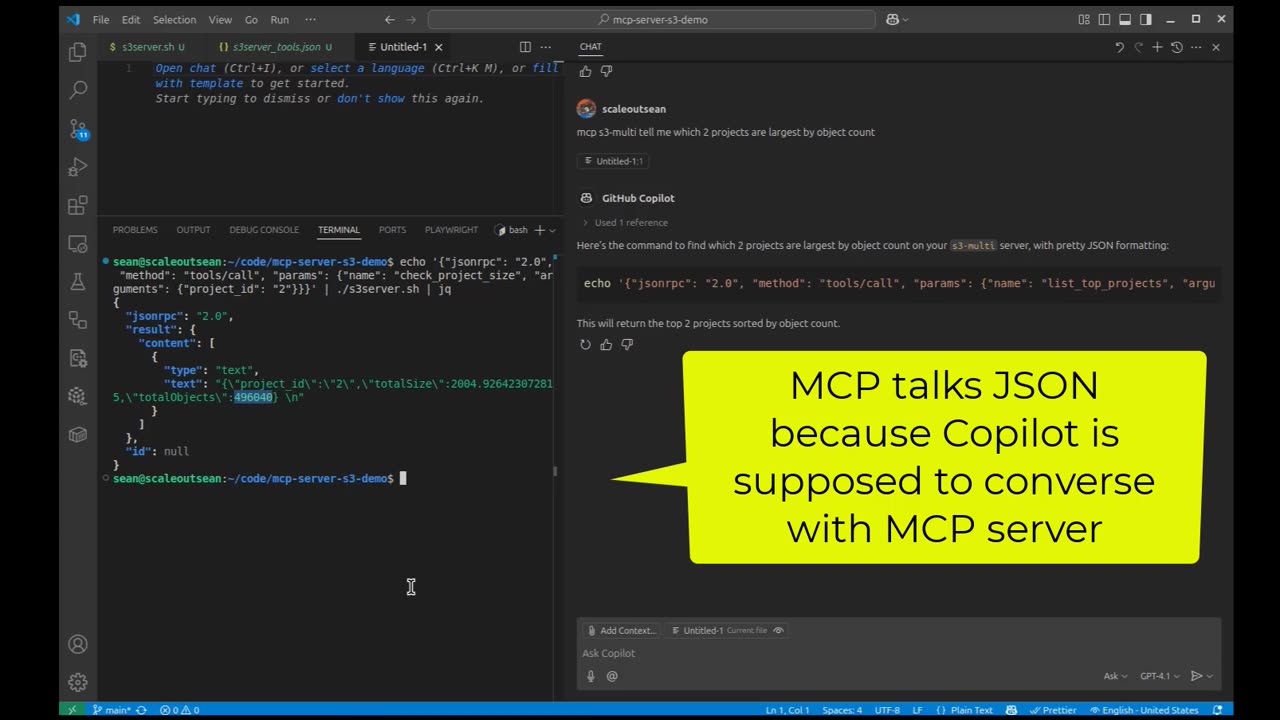Switch to DEBUG CONSOLE panel tab

[264, 230]
